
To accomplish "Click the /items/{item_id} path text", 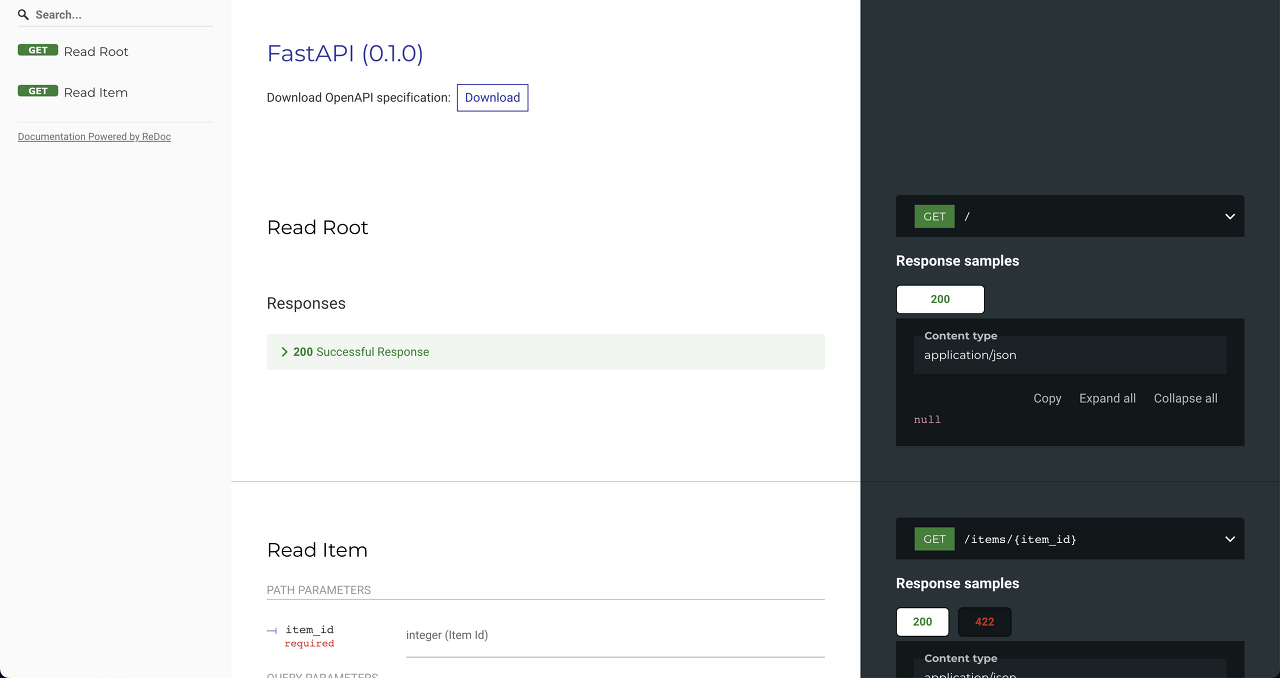I will pos(1020,540).
